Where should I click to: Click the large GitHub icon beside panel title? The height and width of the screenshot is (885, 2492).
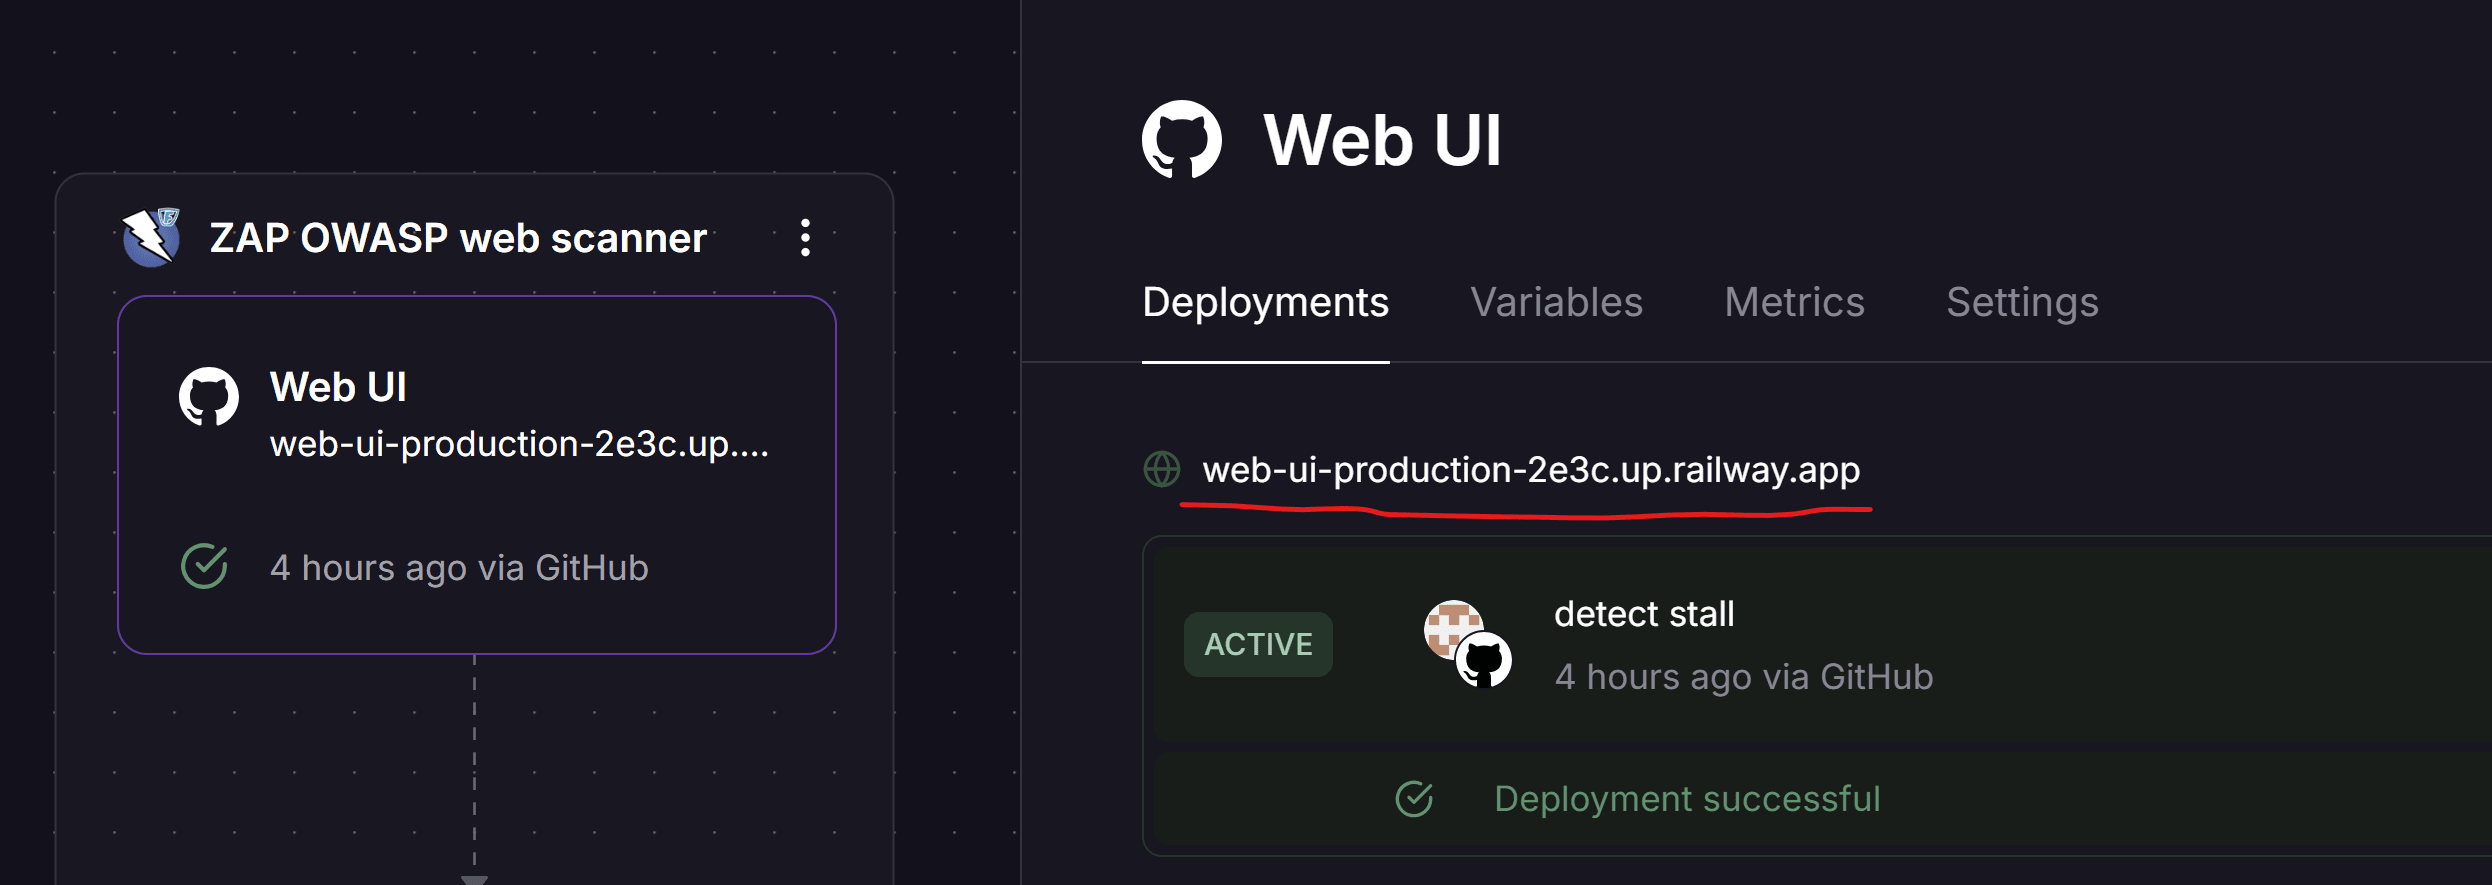click(x=1182, y=139)
